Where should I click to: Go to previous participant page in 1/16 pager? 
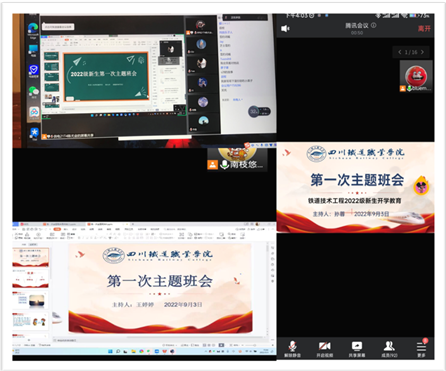pyautogui.click(x=400, y=52)
